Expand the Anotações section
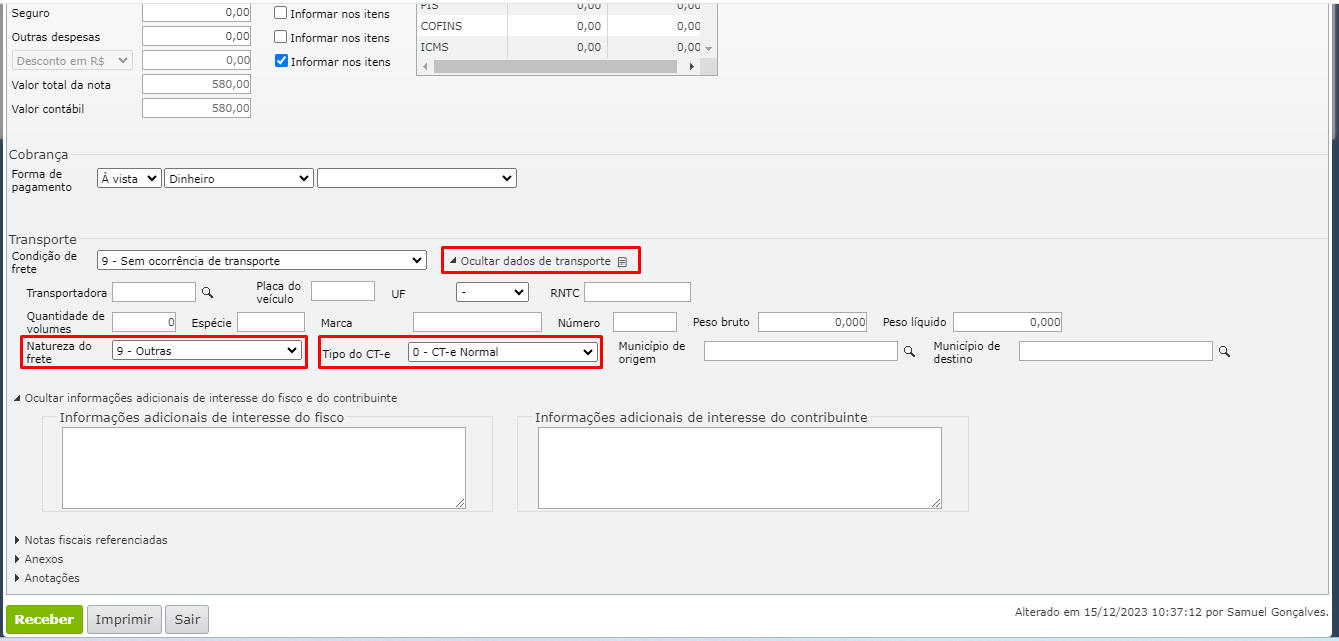This screenshot has width=1339, height=641. [46, 578]
